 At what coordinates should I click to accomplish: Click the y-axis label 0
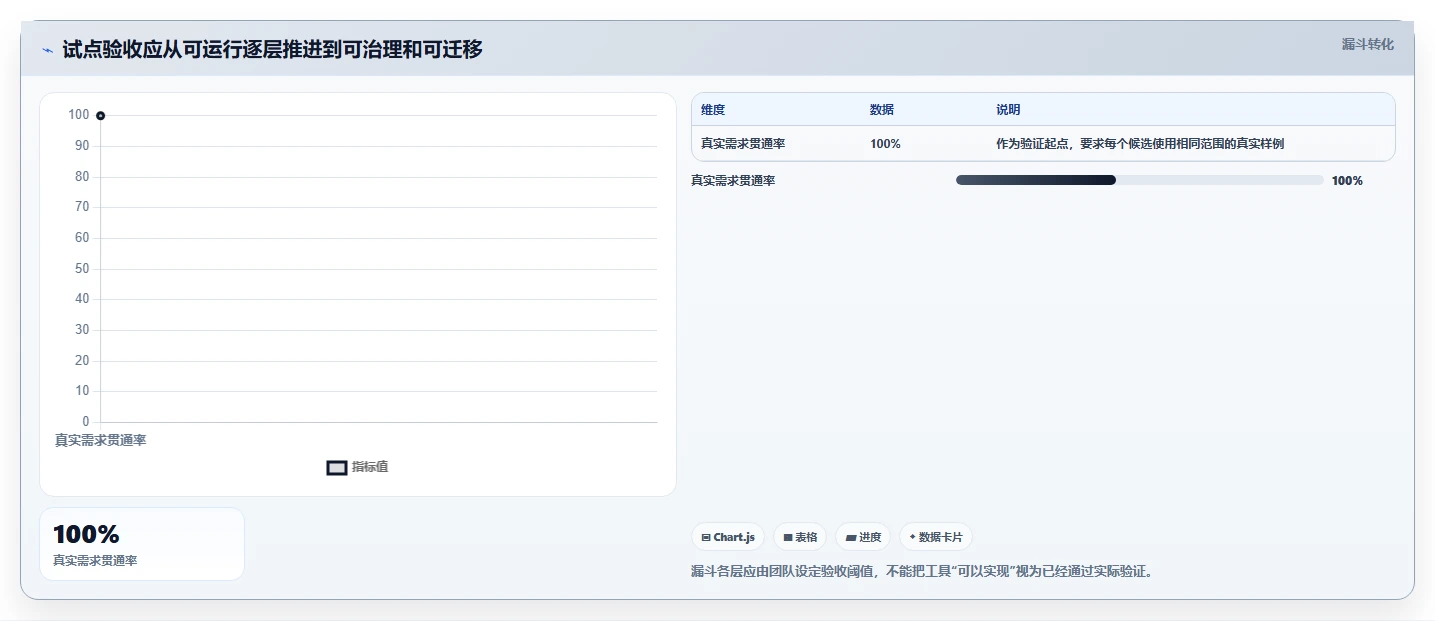tap(86, 422)
